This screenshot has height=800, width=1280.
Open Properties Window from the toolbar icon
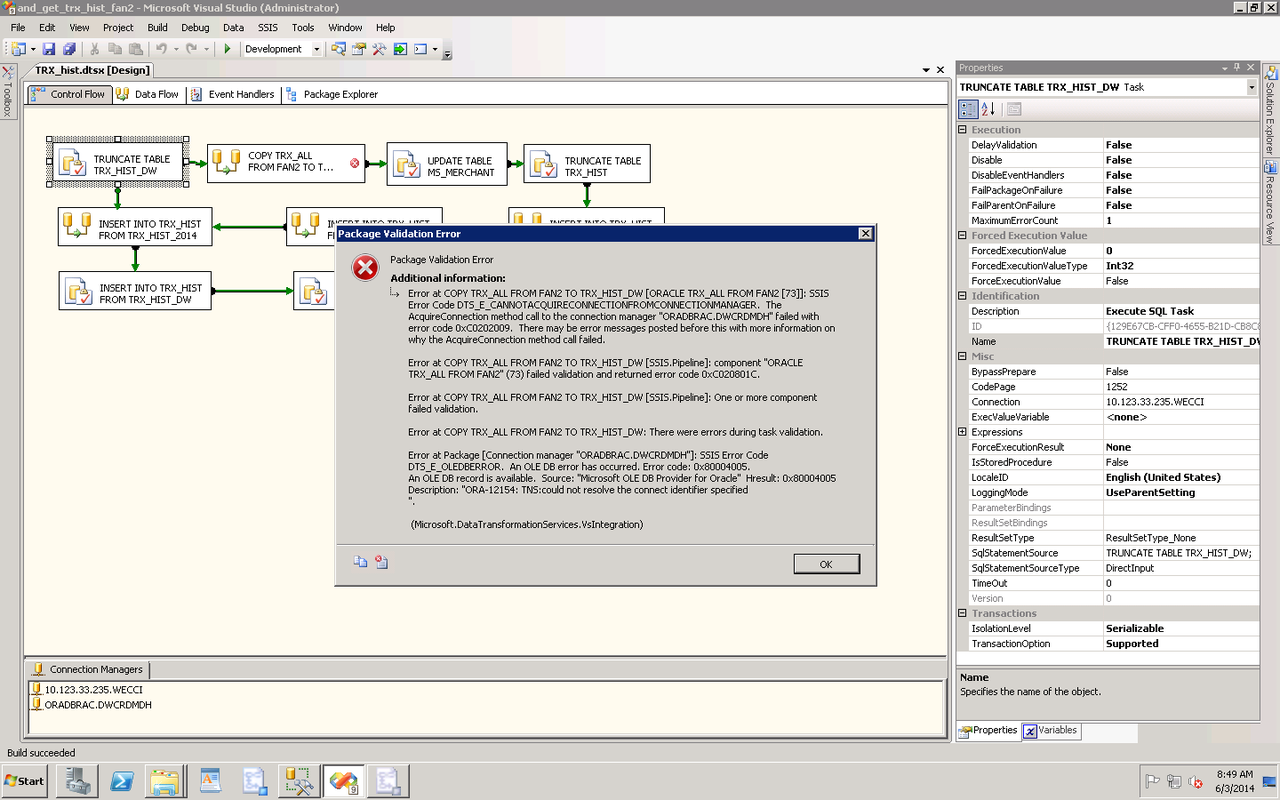[x=359, y=49]
